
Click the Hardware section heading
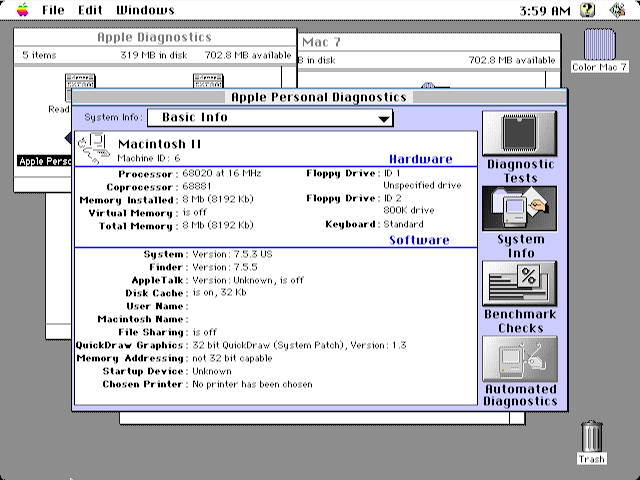coord(420,159)
